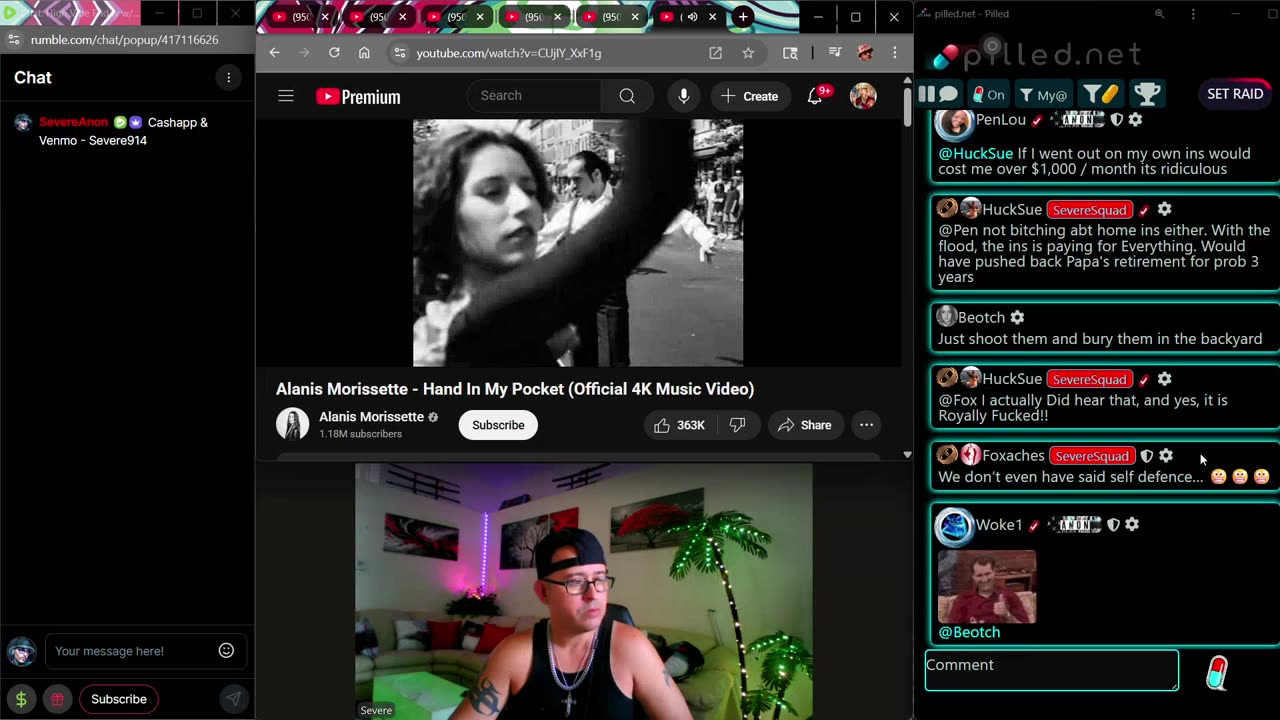Click the send arrow in Rumble chat
The width and height of the screenshot is (1280, 720).
point(233,699)
